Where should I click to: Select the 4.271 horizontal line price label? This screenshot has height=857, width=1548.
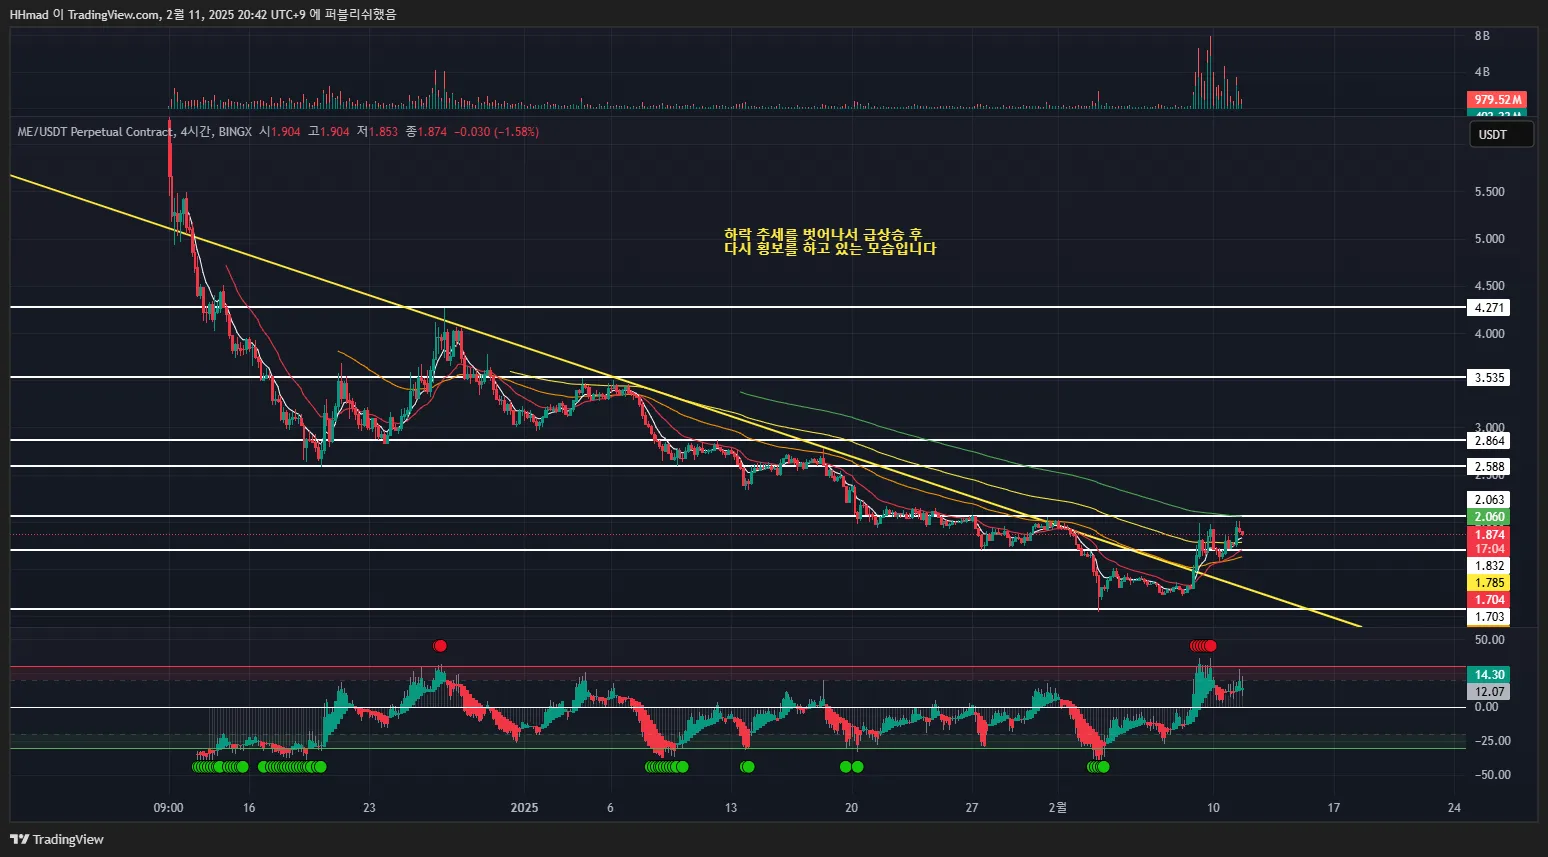[x=1488, y=308]
